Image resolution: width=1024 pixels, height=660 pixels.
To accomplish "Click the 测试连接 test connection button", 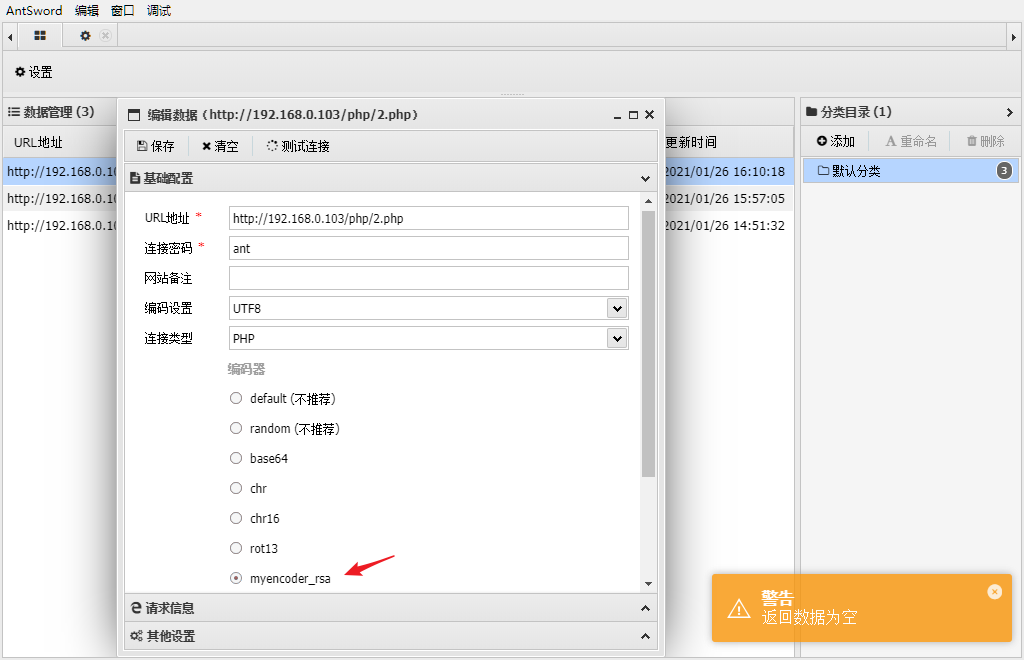I will (x=298, y=146).
